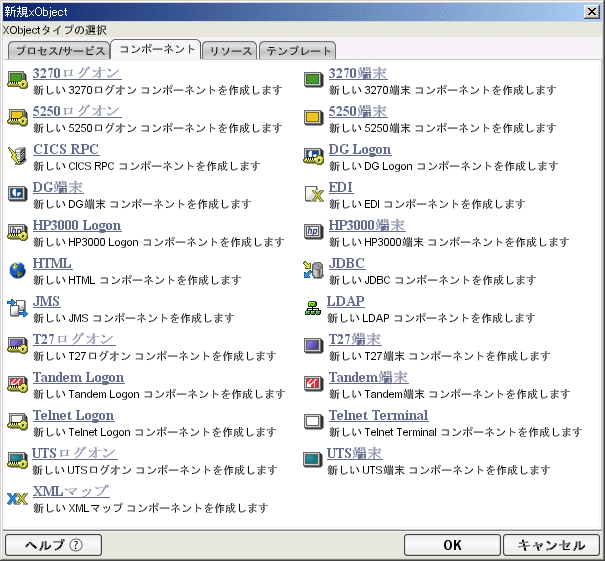Open the UTS端末 link
This screenshot has width=605, height=561.
coord(355,453)
